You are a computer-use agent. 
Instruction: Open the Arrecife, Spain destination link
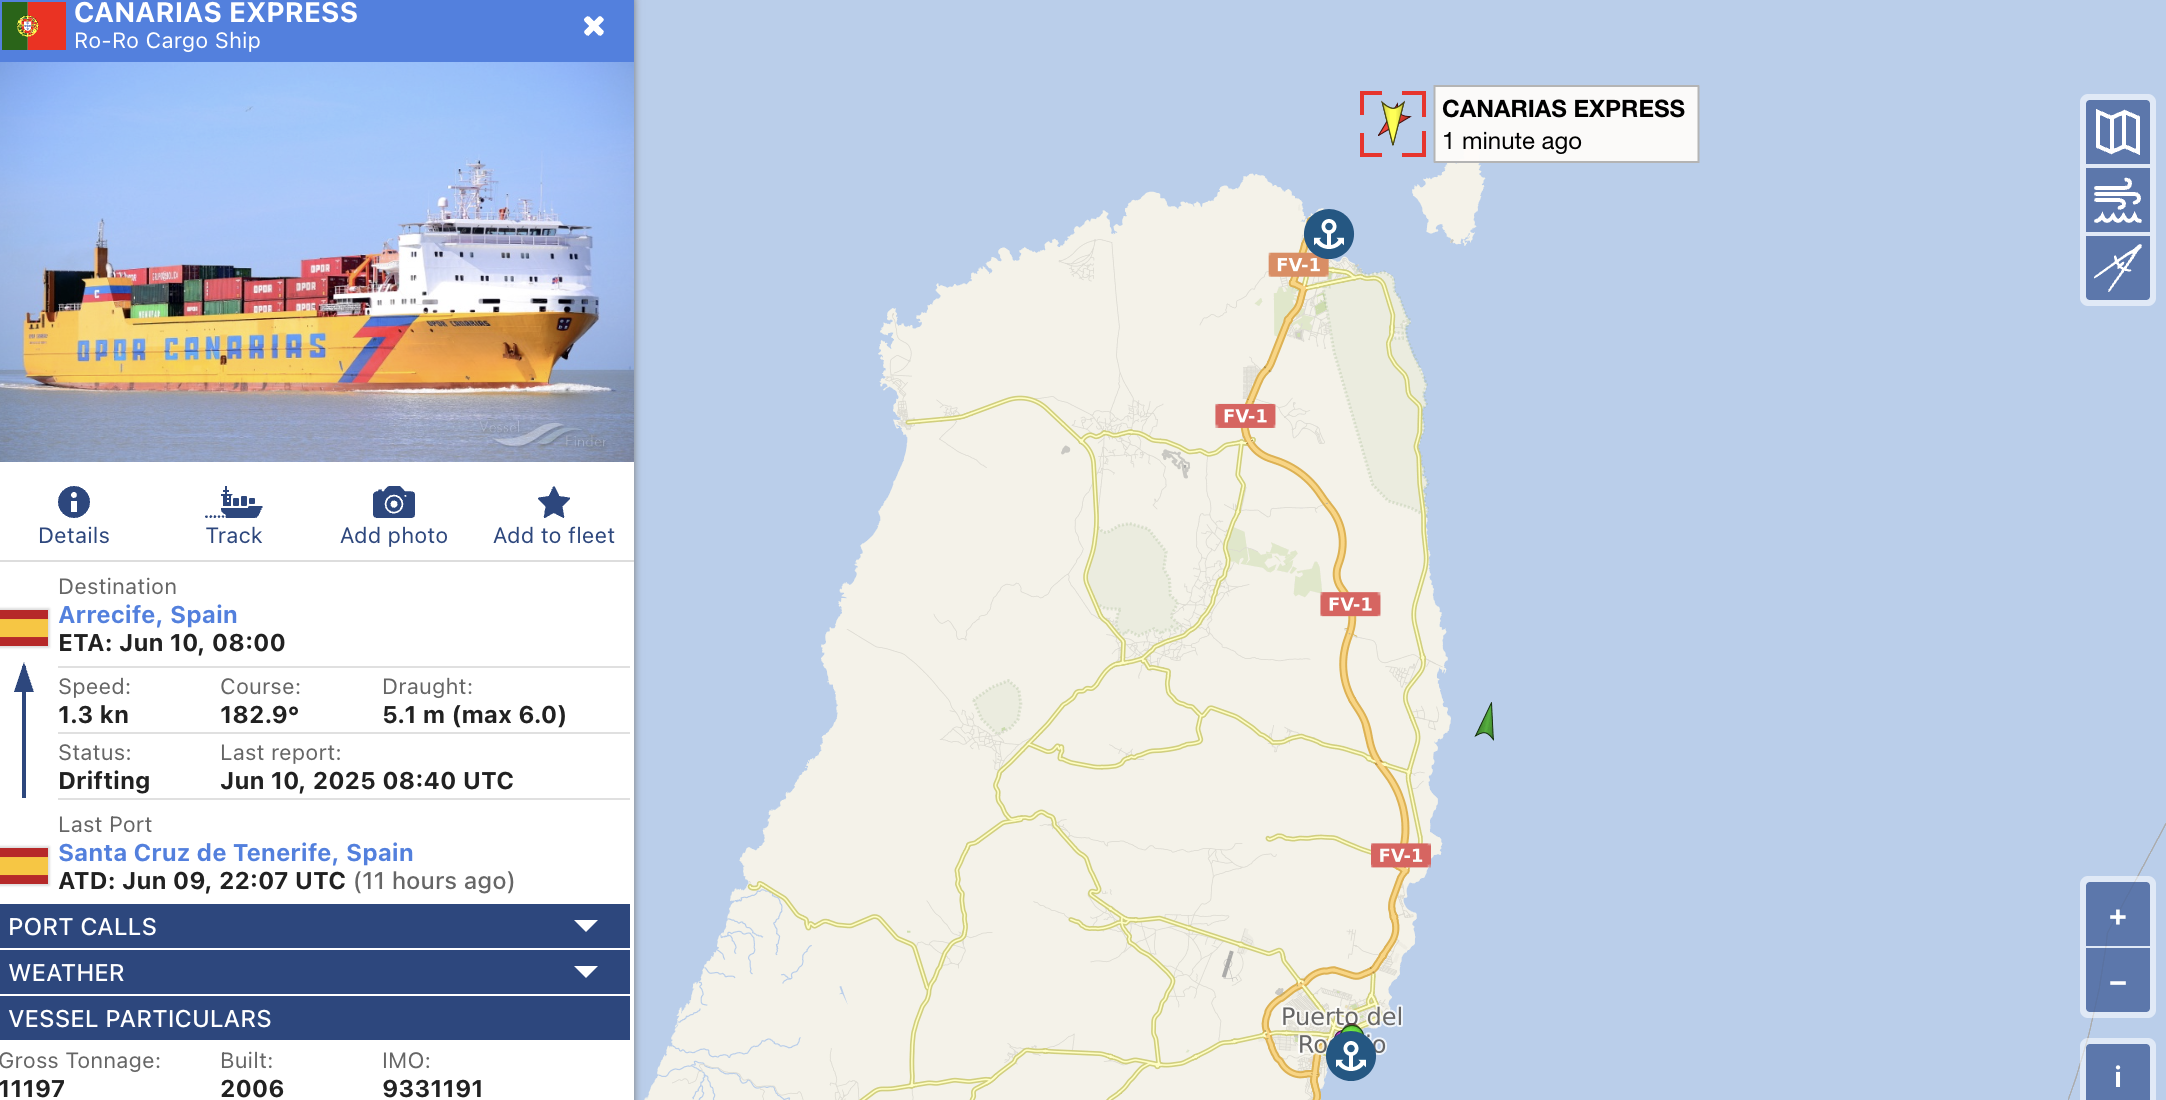point(148,614)
